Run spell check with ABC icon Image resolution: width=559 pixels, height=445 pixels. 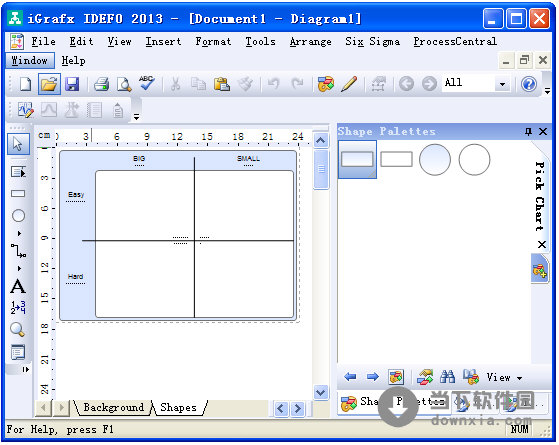point(147,84)
